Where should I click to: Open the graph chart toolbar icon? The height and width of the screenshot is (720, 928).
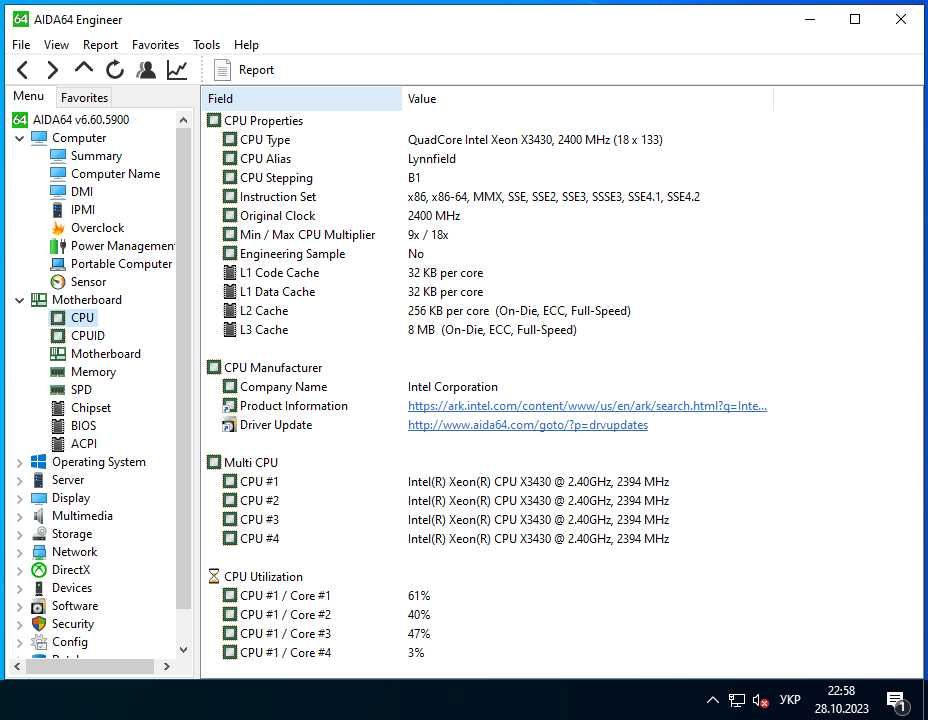[177, 70]
